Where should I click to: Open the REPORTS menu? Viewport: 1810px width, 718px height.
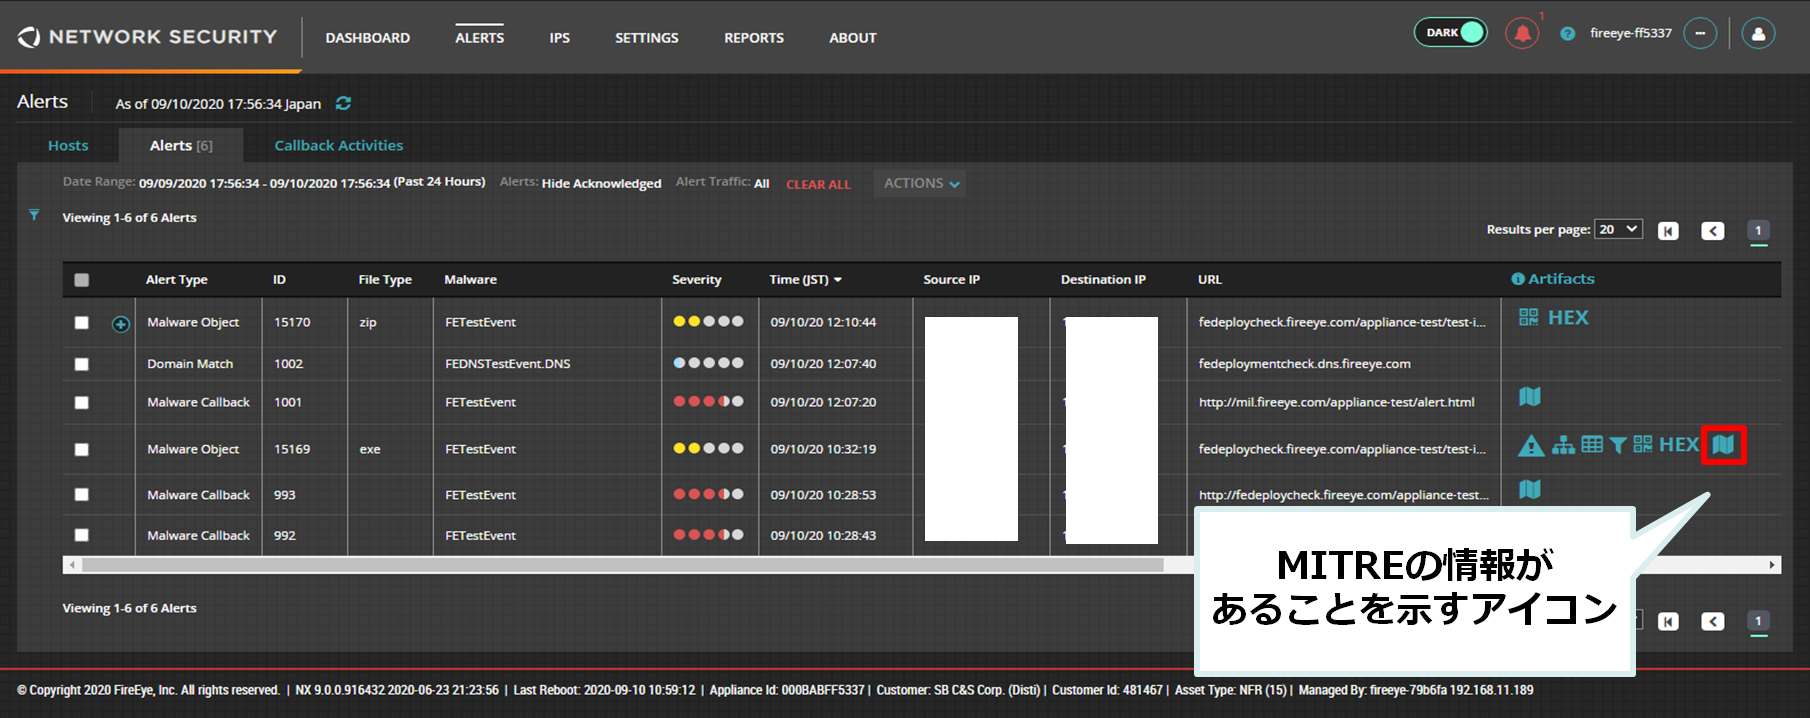coord(754,38)
